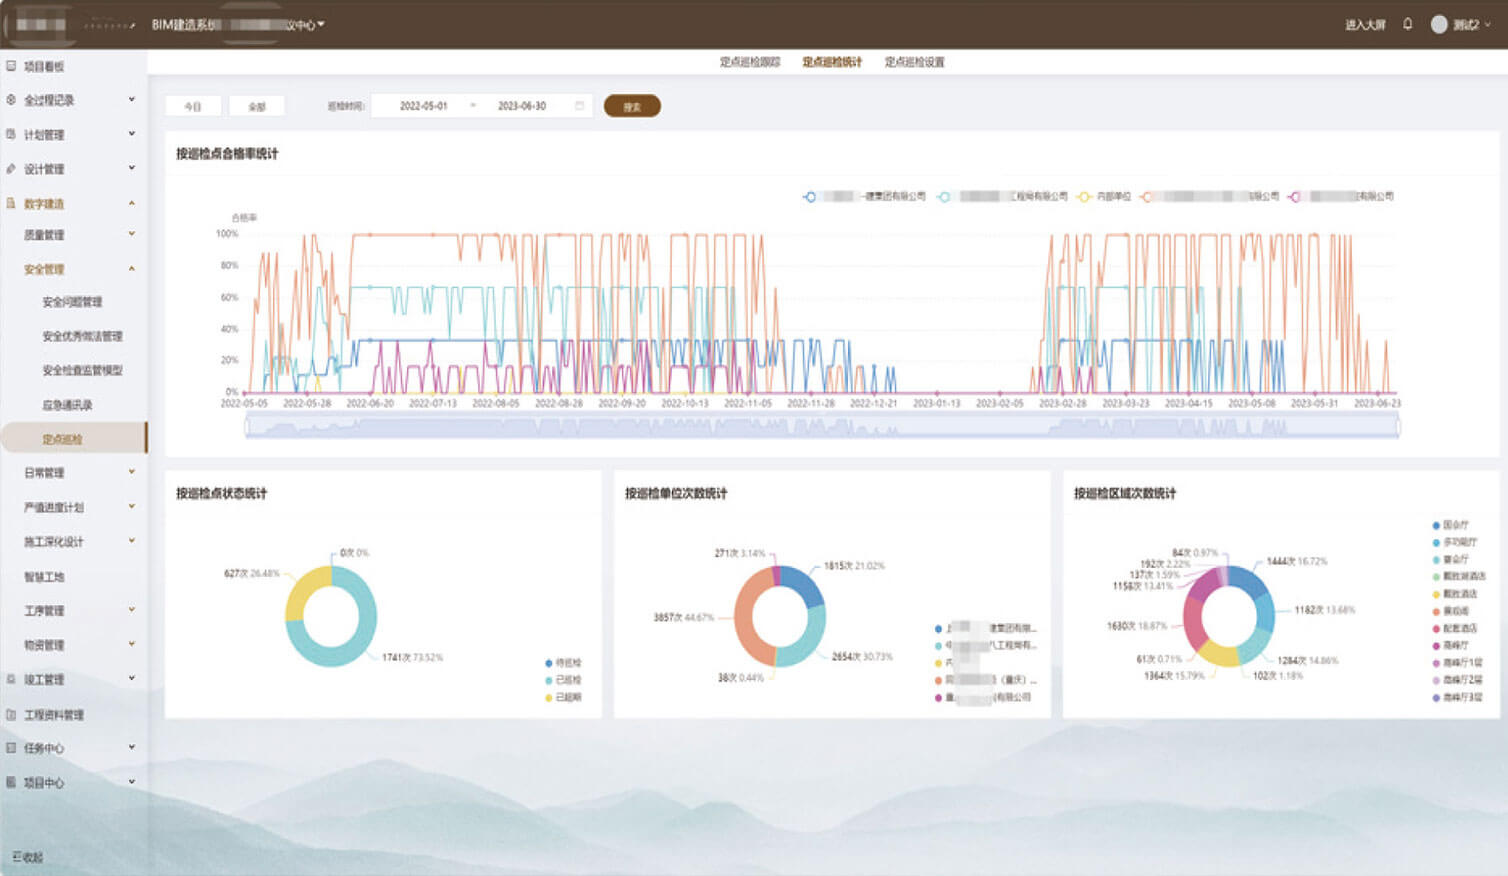This screenshot has width=1508, height=876.
Task: Click the 计划管理 sidebar icon
Action: tap(11, 134)
